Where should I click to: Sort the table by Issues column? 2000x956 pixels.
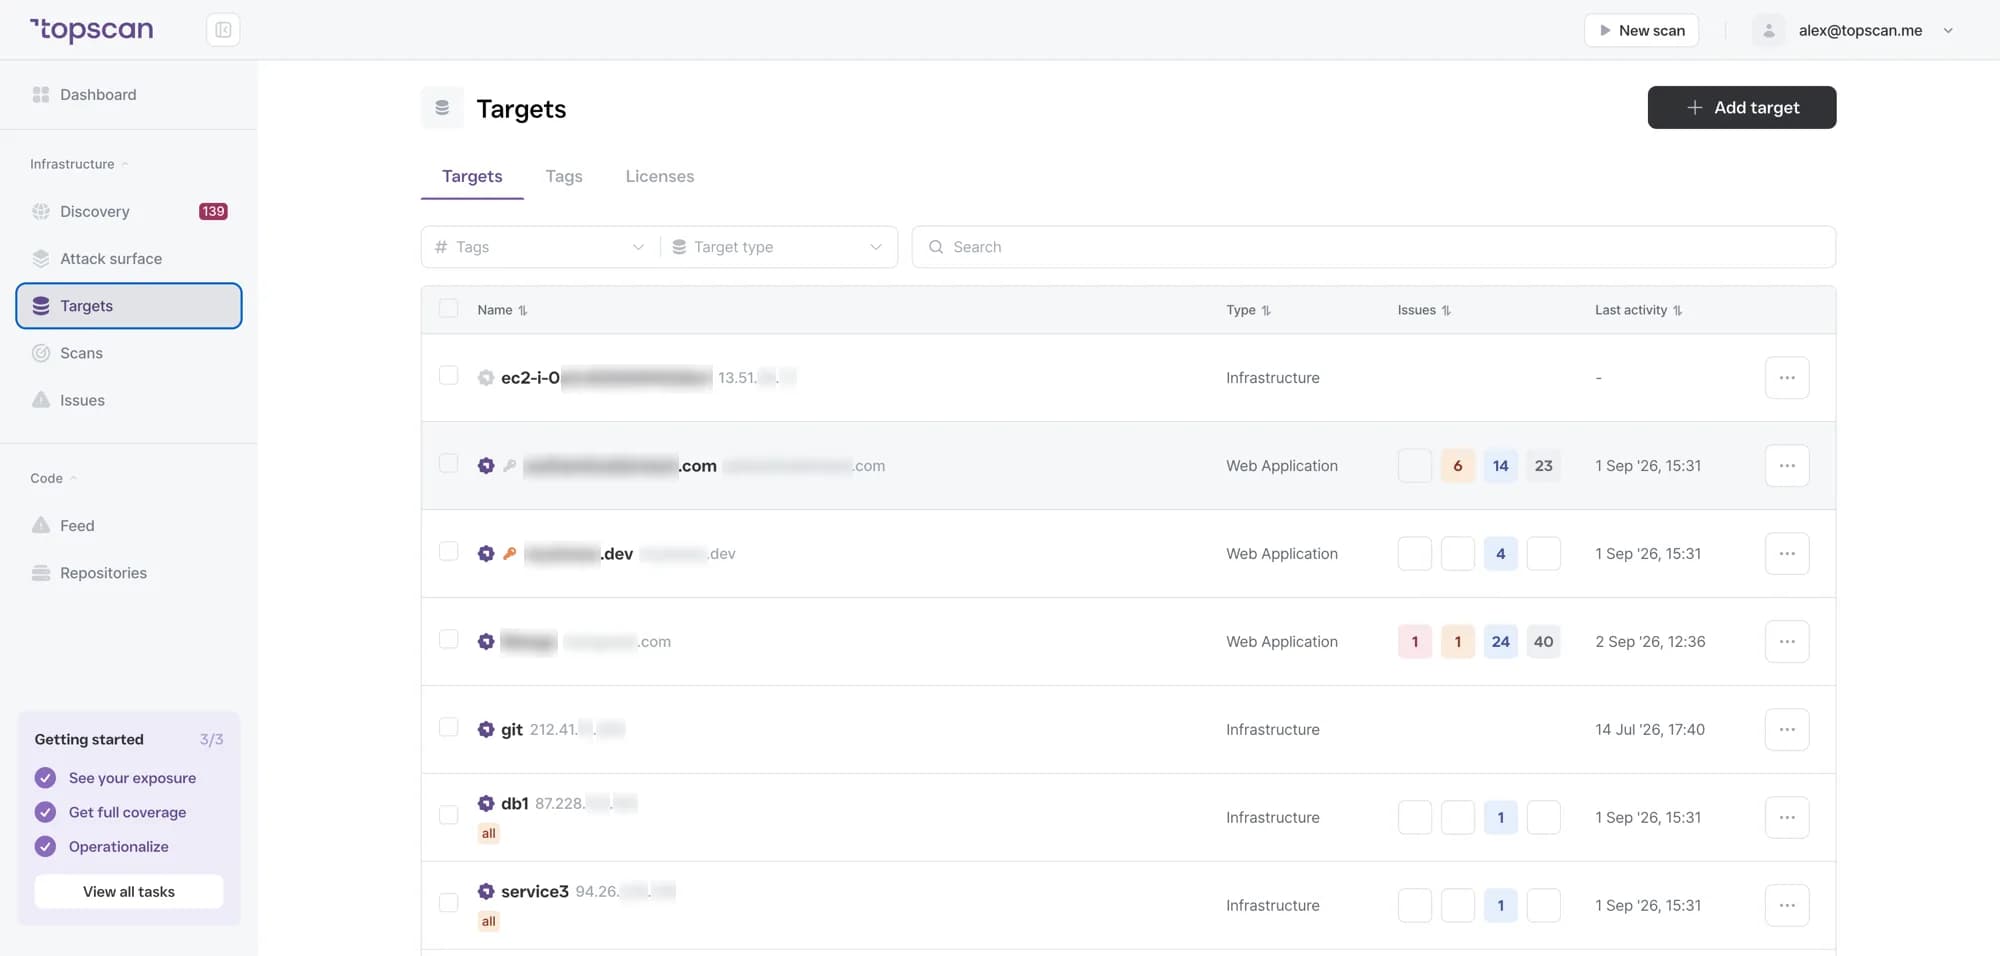[1424, 310]
